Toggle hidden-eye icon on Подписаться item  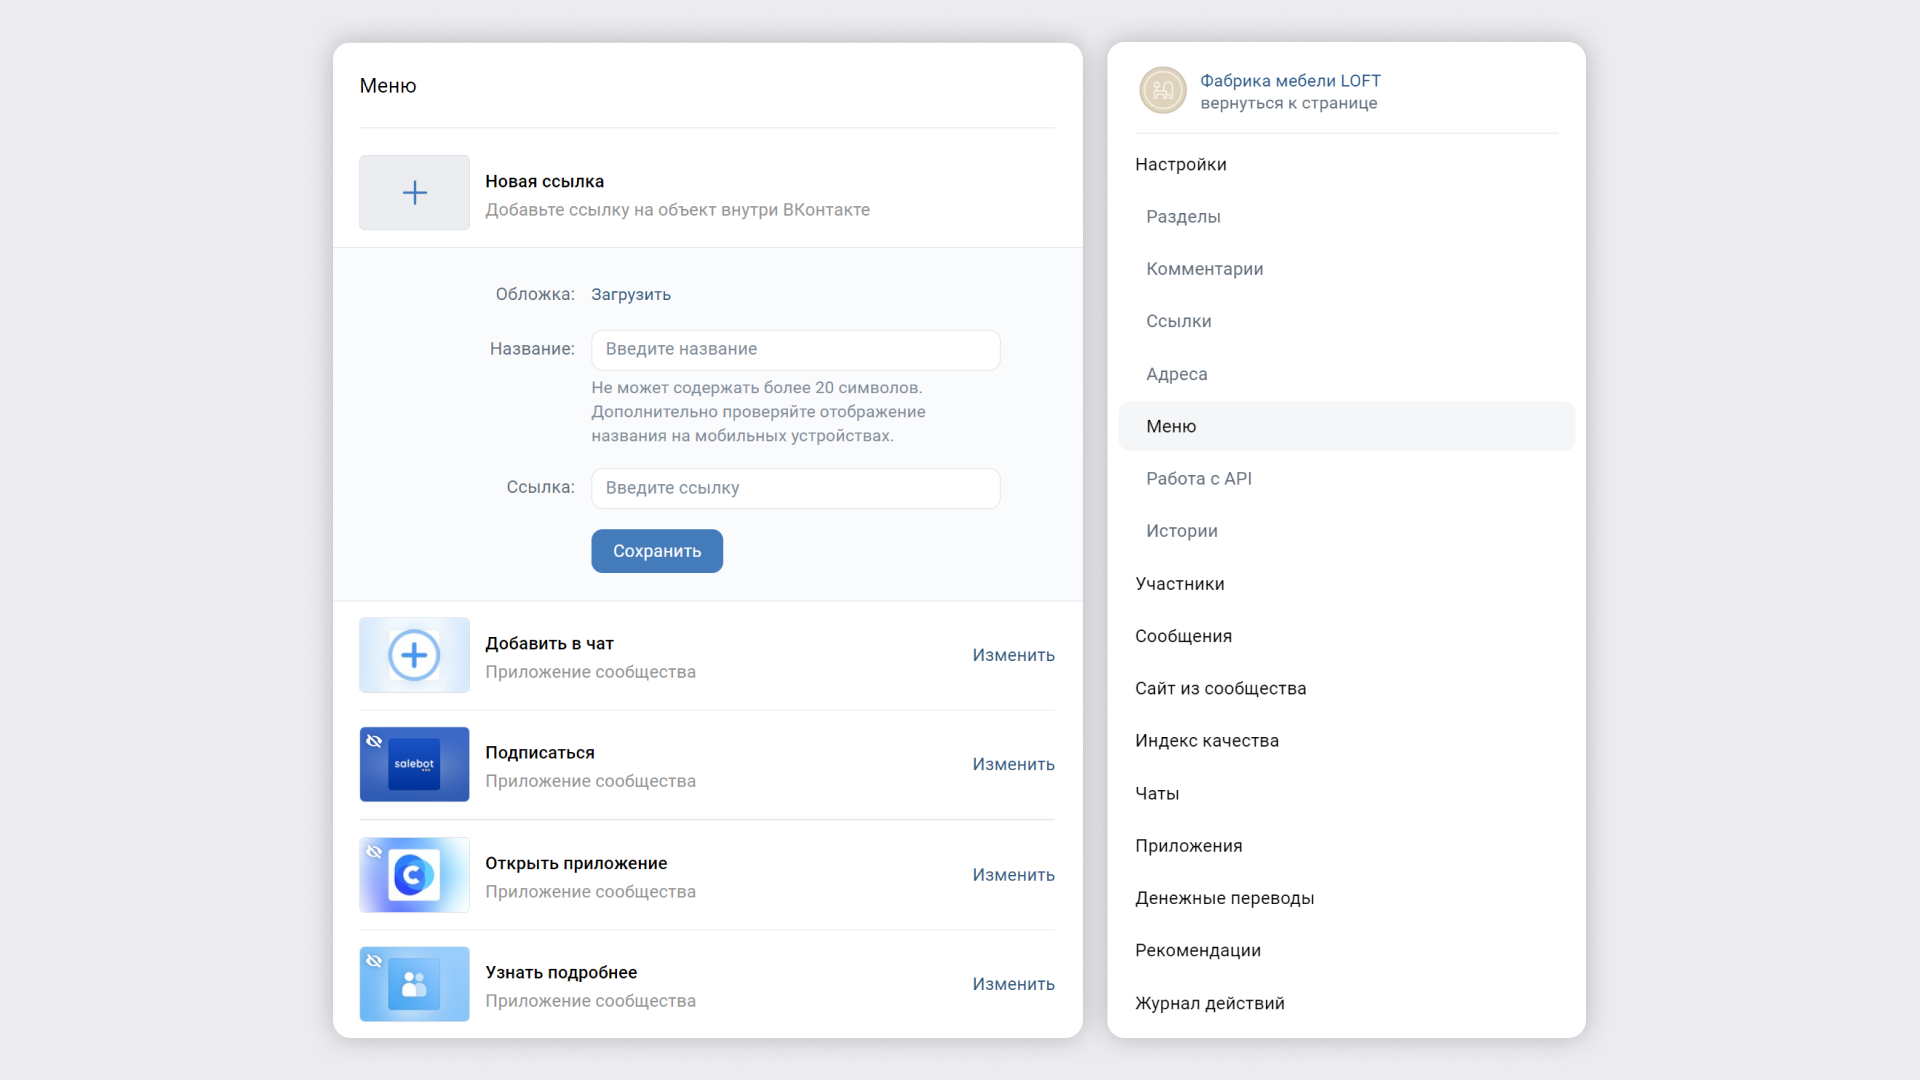pos(374,741)
